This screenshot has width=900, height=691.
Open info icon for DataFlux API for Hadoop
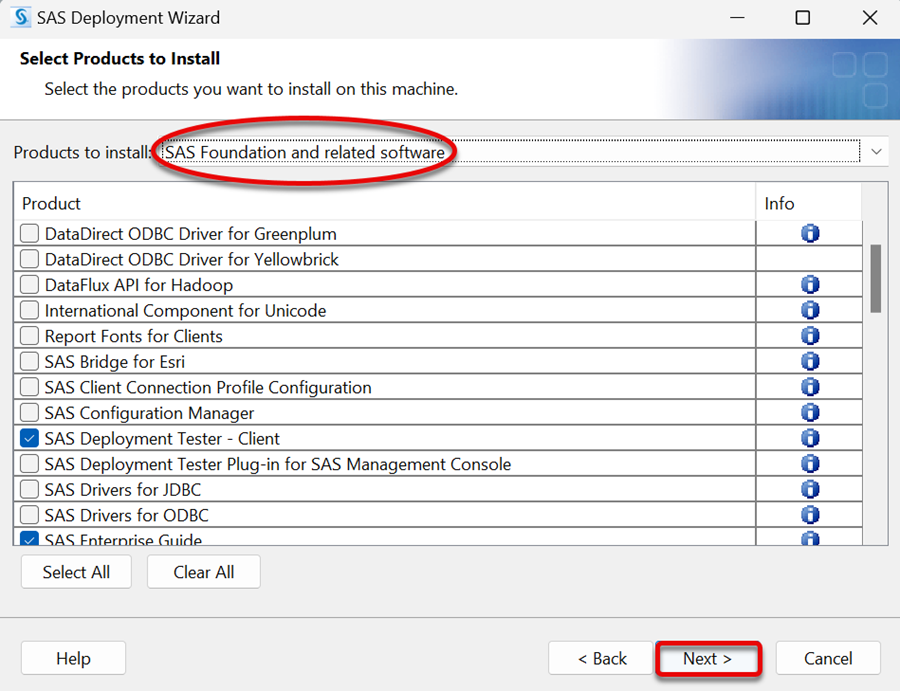[x=810, y=285]
